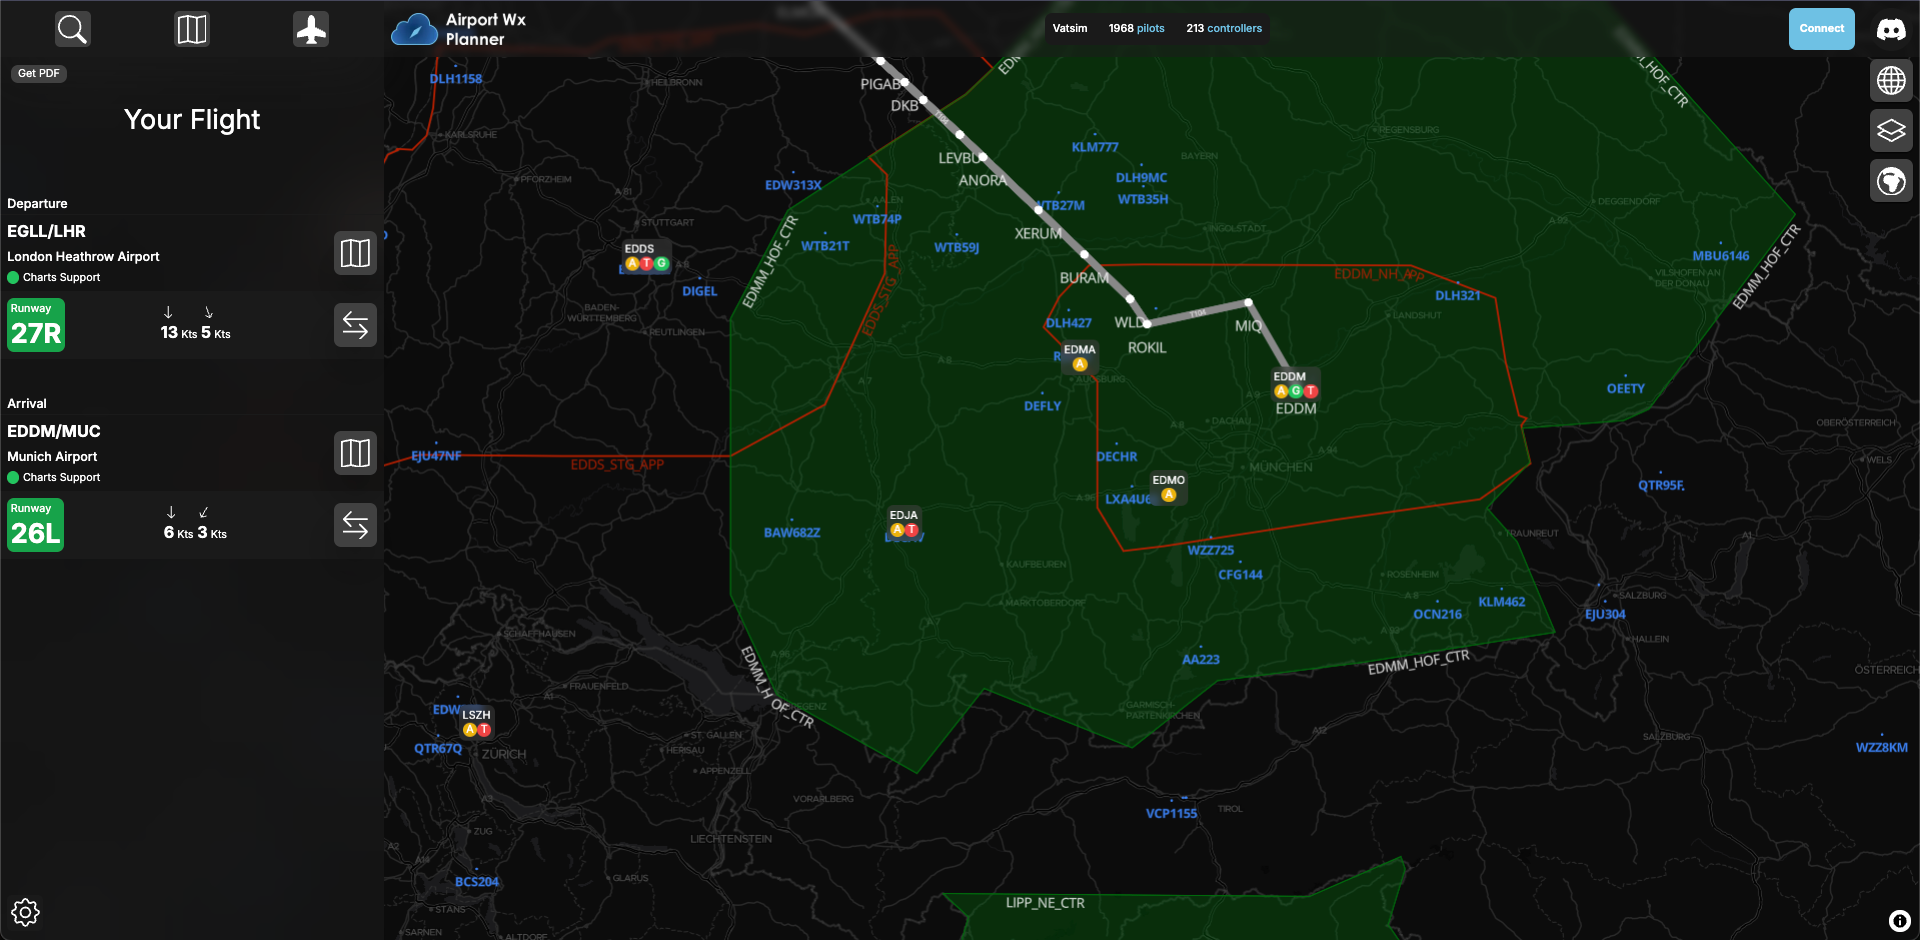Open the settings gear icon

(x=25, y=912)
